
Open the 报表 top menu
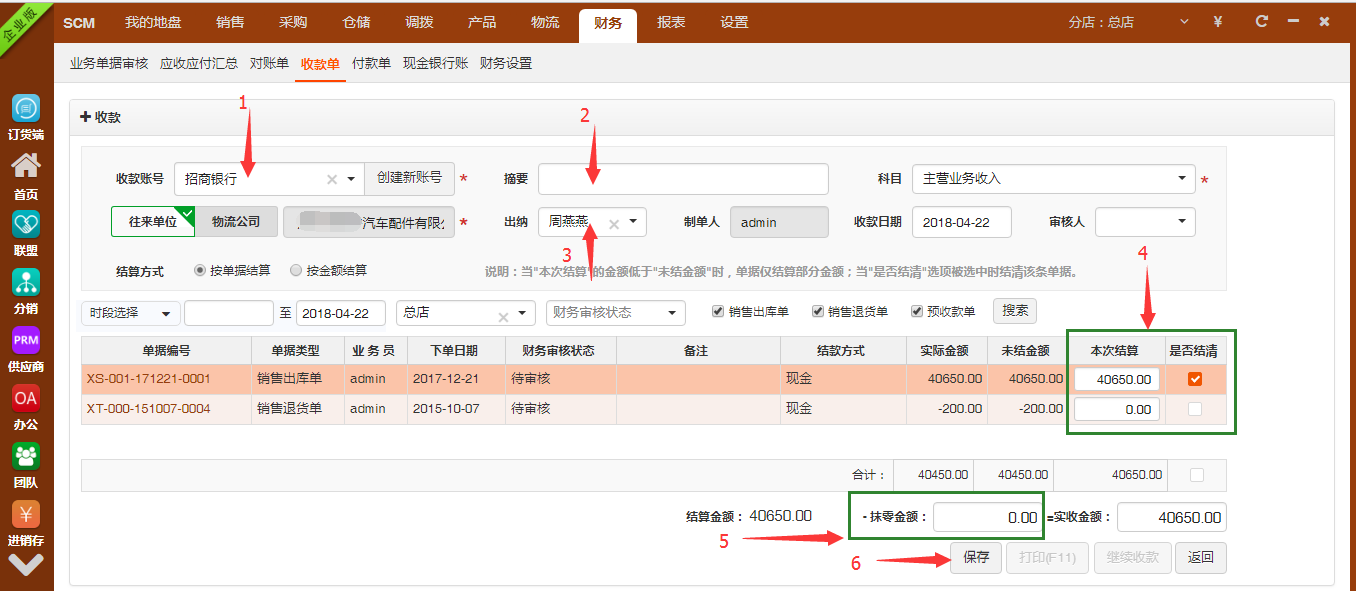point(671,22)
